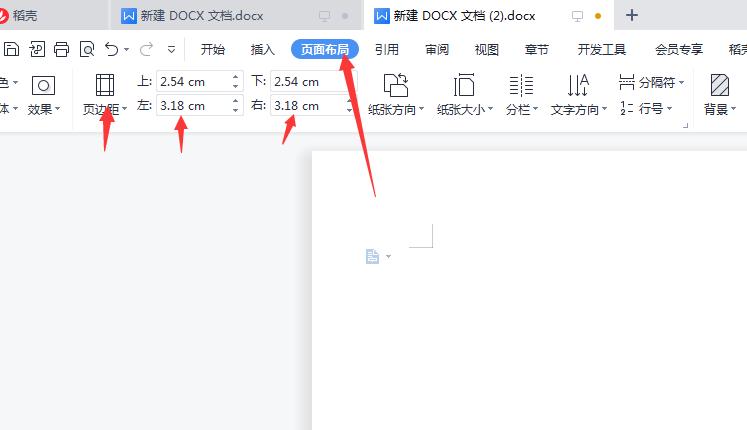Open the 视图 ribbon tab

(x=486, y=50)
